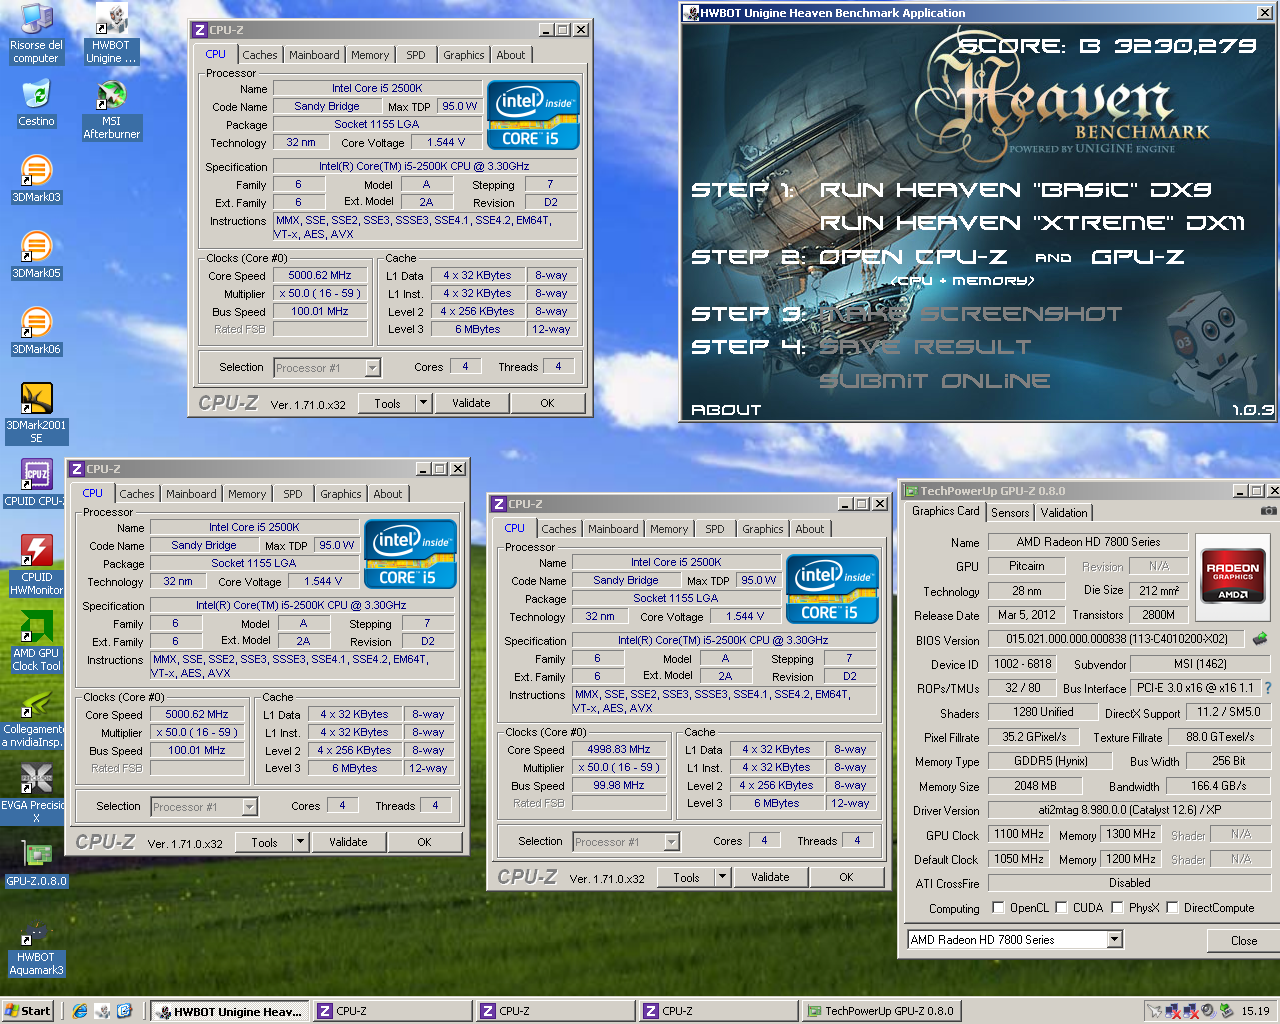Launch the 3DMark2001 SE desktop icon
The image size is (1280, 1024).
(x=36, y=413)
